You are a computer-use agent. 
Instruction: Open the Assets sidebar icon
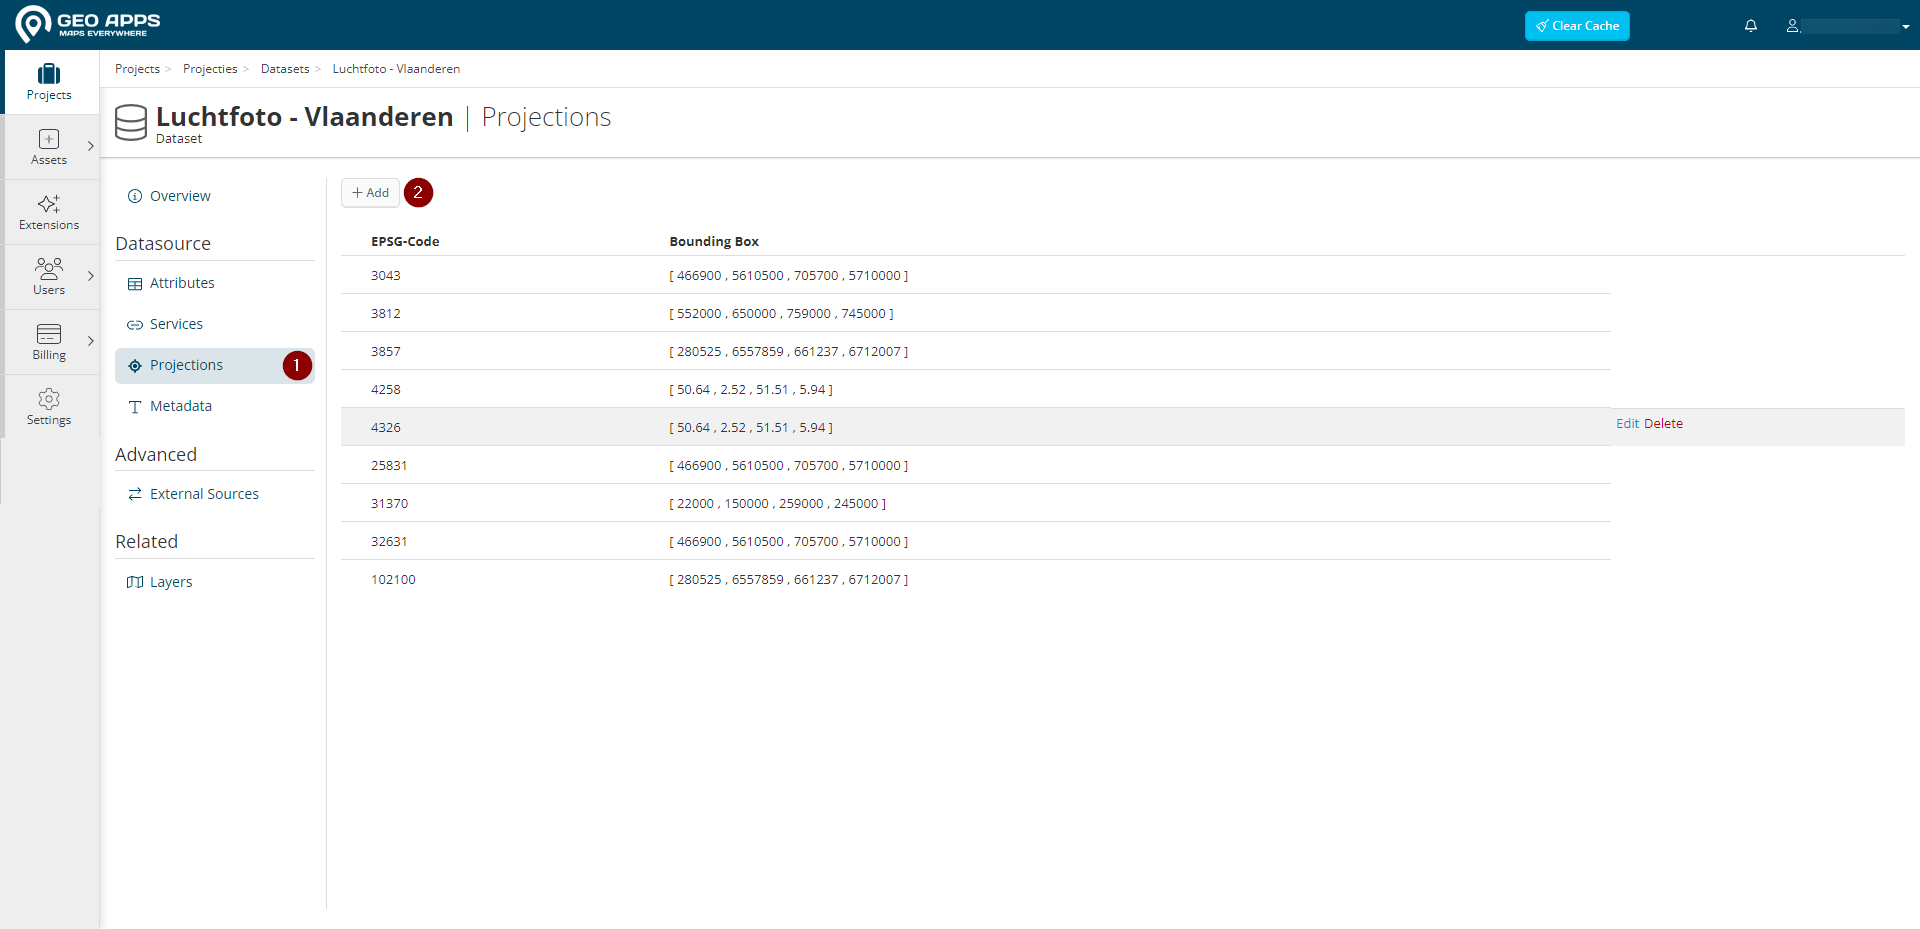(49, 139)
